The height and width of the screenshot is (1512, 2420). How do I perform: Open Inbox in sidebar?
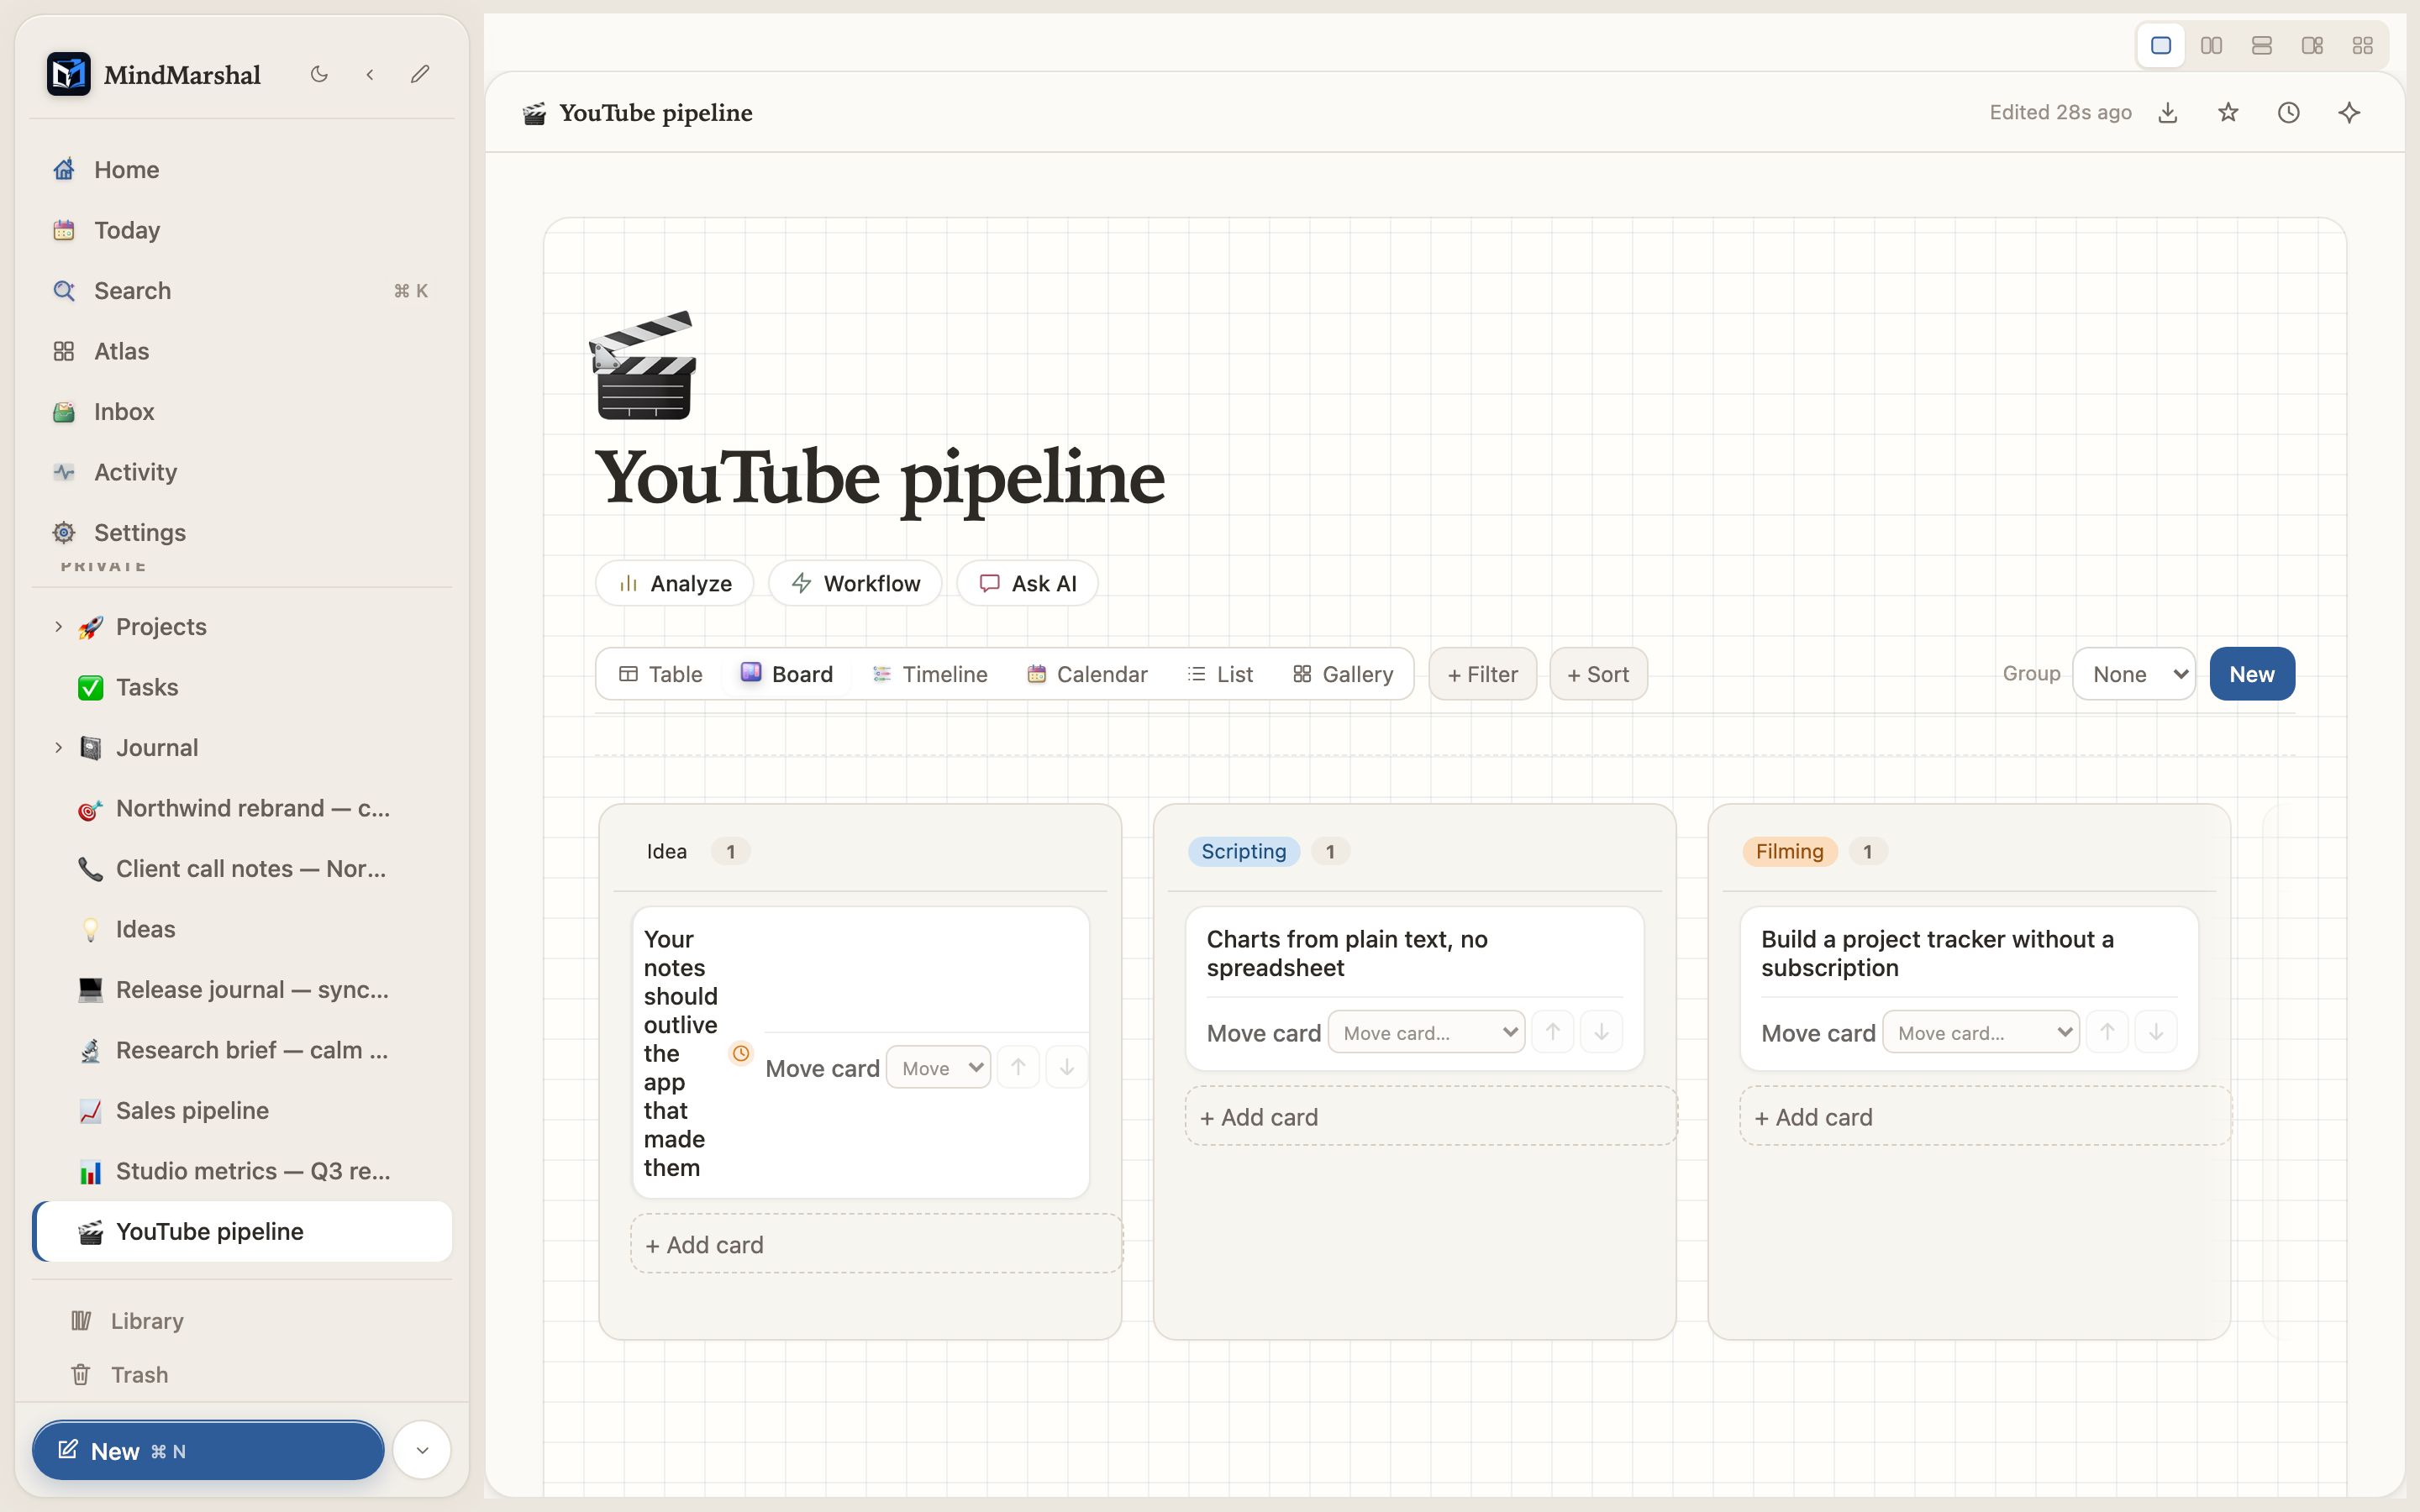[242, 412]
